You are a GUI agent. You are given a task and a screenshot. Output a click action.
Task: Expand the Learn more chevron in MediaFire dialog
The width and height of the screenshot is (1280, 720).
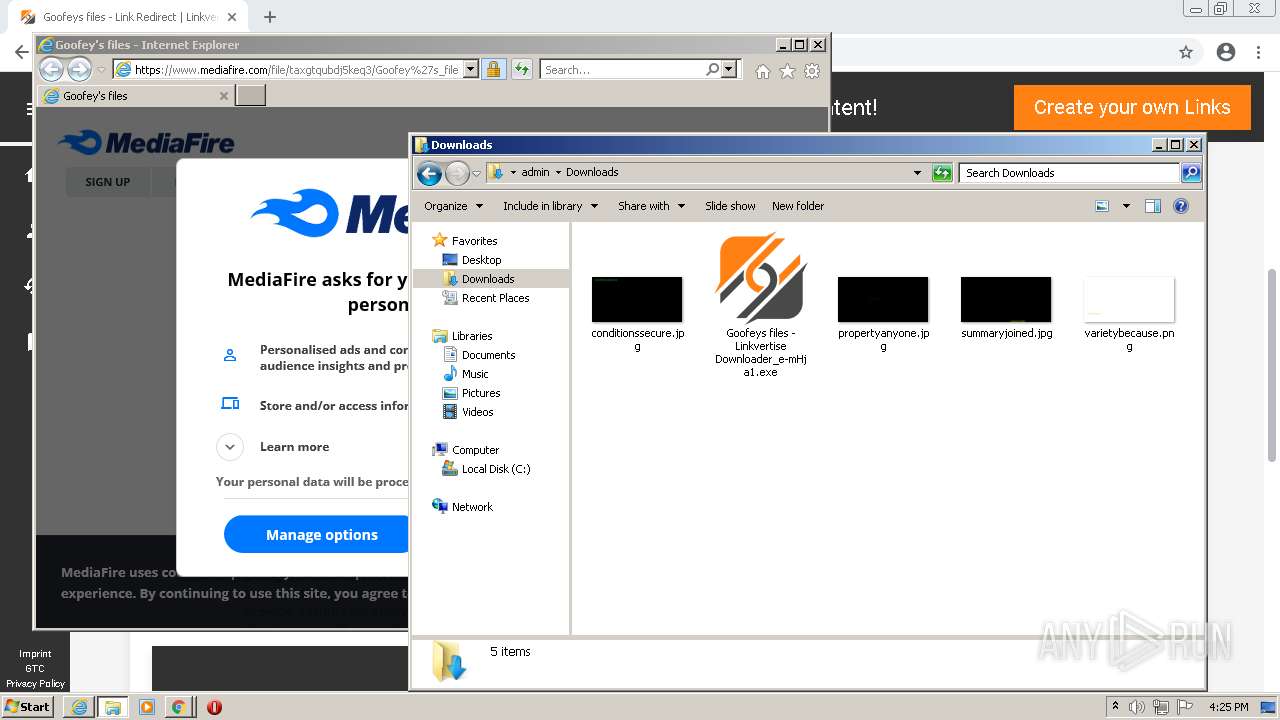tap(230, 447)
